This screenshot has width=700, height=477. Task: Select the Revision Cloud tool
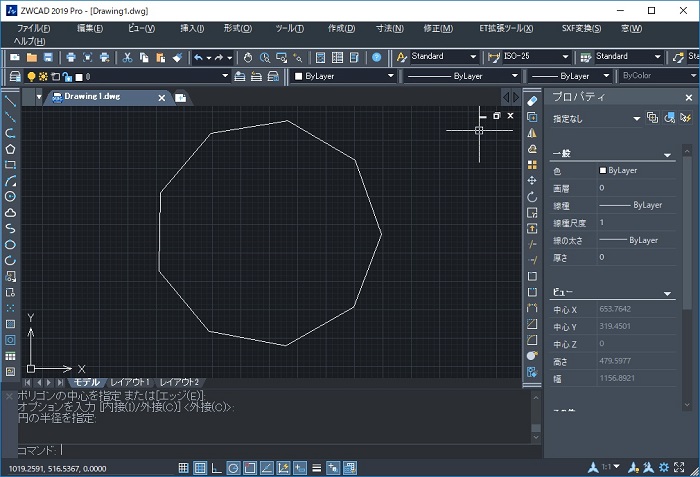click(x=10, y=213)
